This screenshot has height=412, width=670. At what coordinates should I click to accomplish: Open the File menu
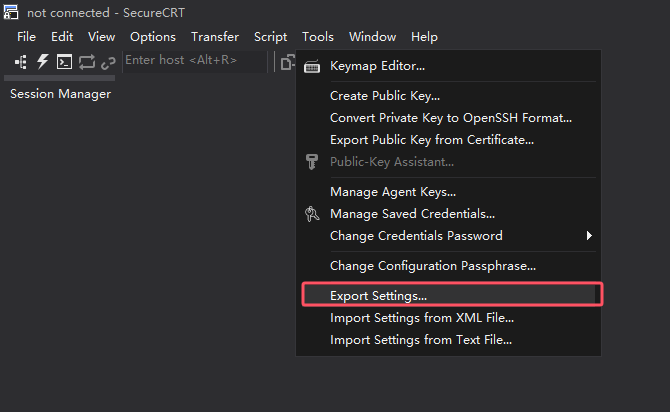(26, 37)
